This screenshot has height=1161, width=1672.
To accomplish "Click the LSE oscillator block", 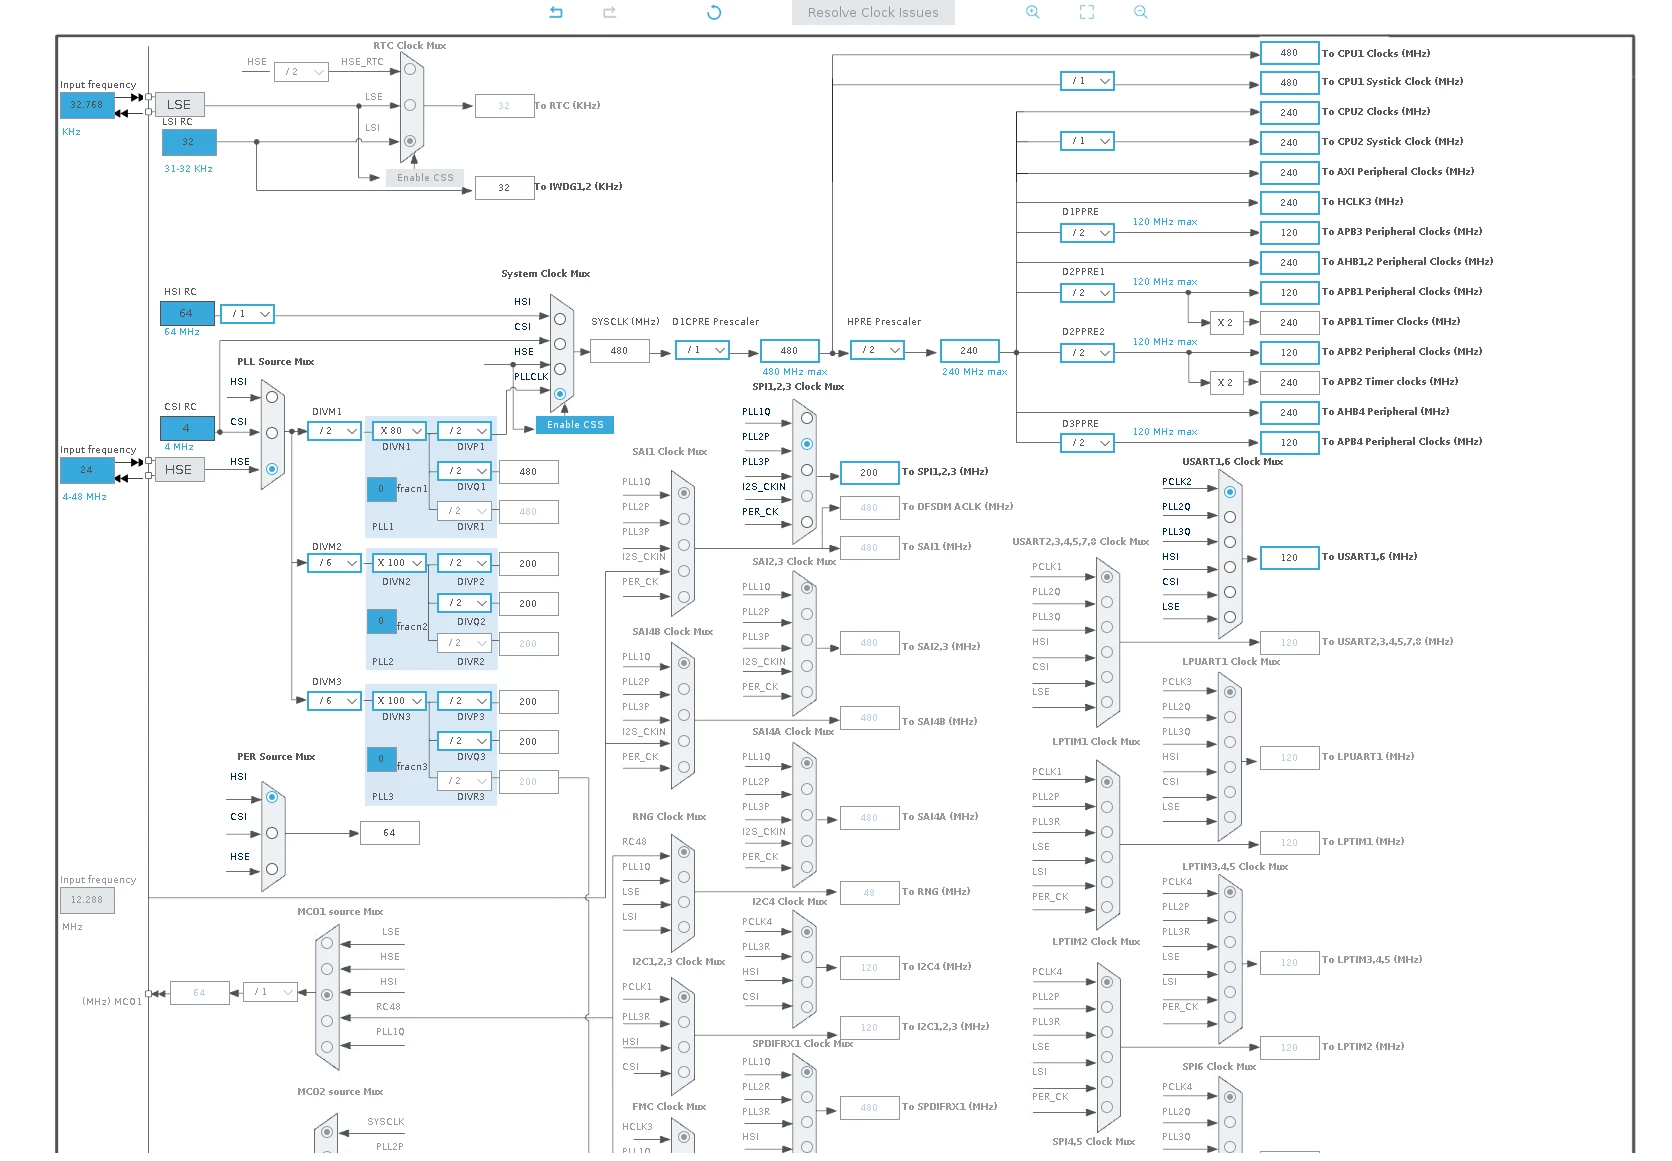I will (x=179, y=104).
